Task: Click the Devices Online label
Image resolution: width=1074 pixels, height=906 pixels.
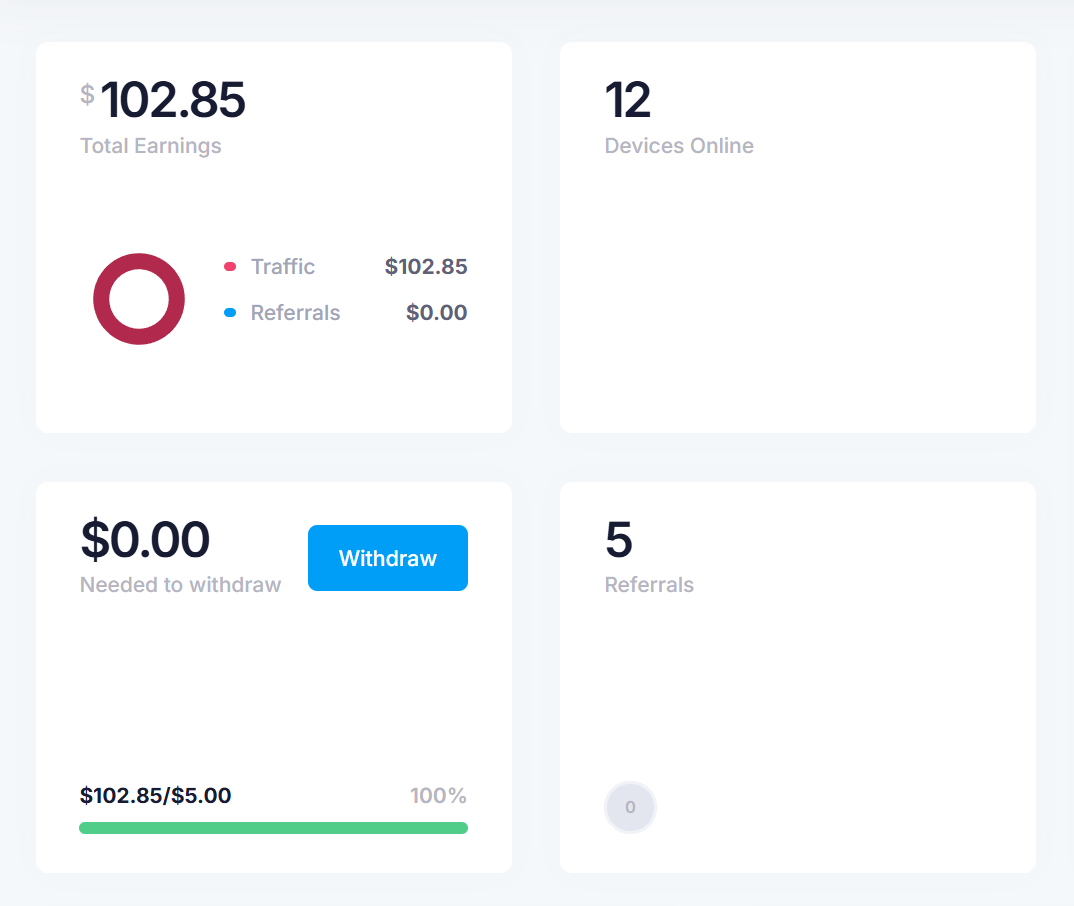Action: [679, 146]
